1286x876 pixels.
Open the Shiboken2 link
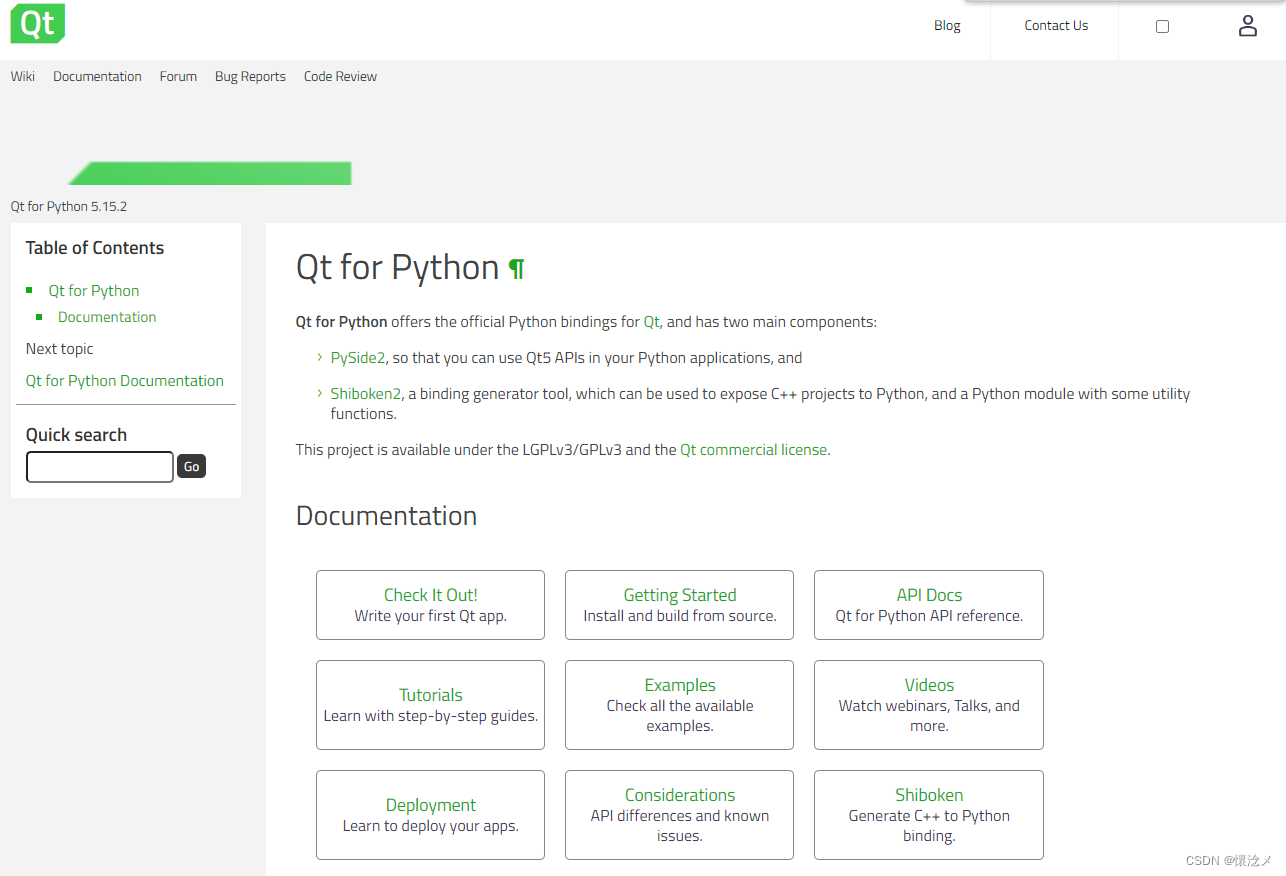tap(366, 394)
